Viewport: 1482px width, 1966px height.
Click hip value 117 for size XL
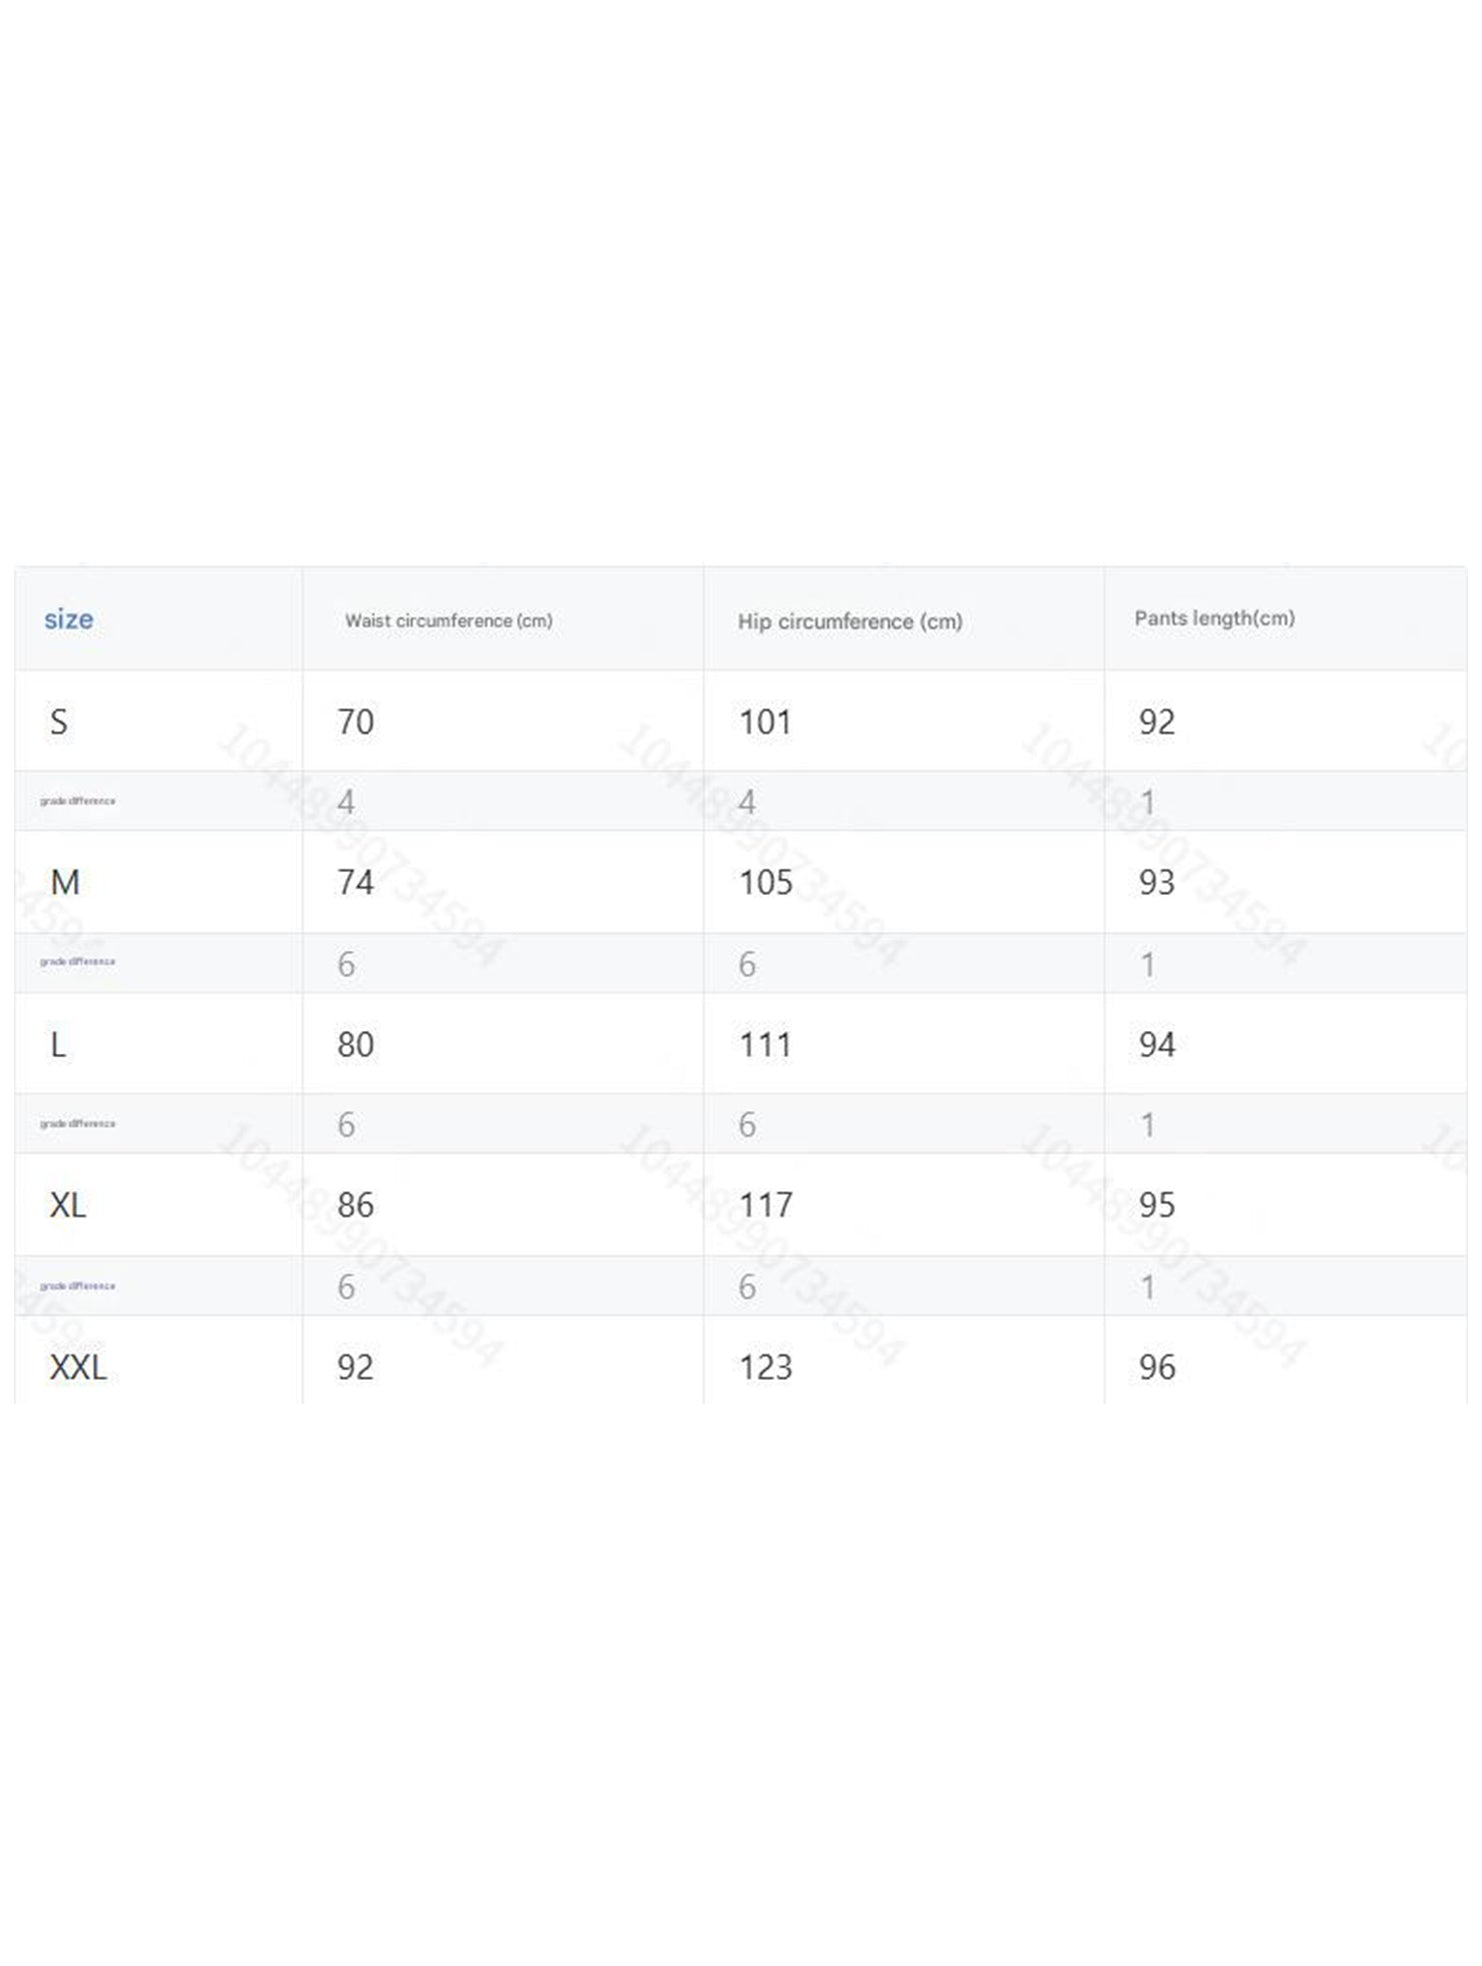[x=765, y=1205]
